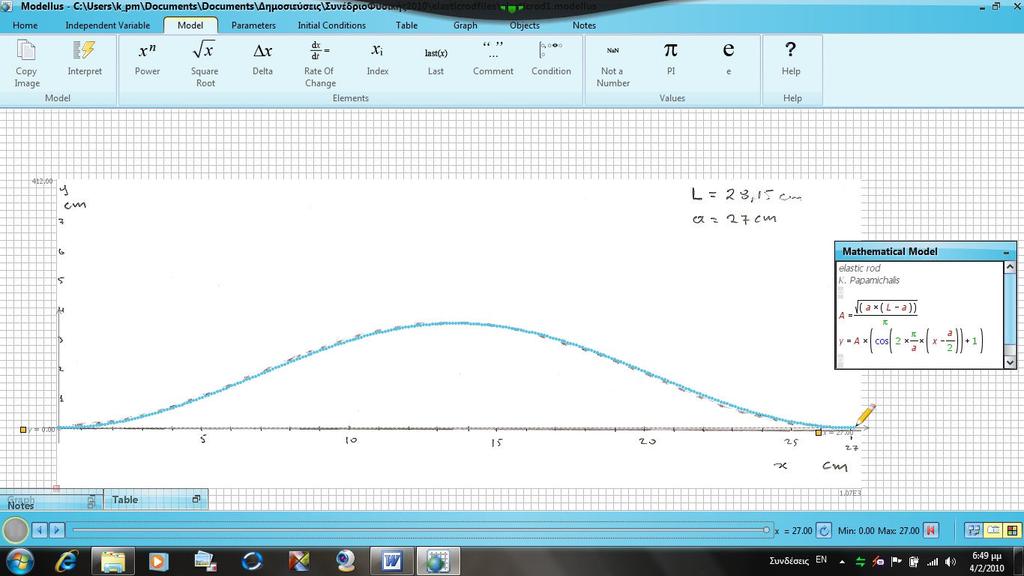The width and height of the screenshot is (1024, 576).
Task: Open Windows Explorer from the taskbar
Action: pyautogui.click(x=112, y=561)
